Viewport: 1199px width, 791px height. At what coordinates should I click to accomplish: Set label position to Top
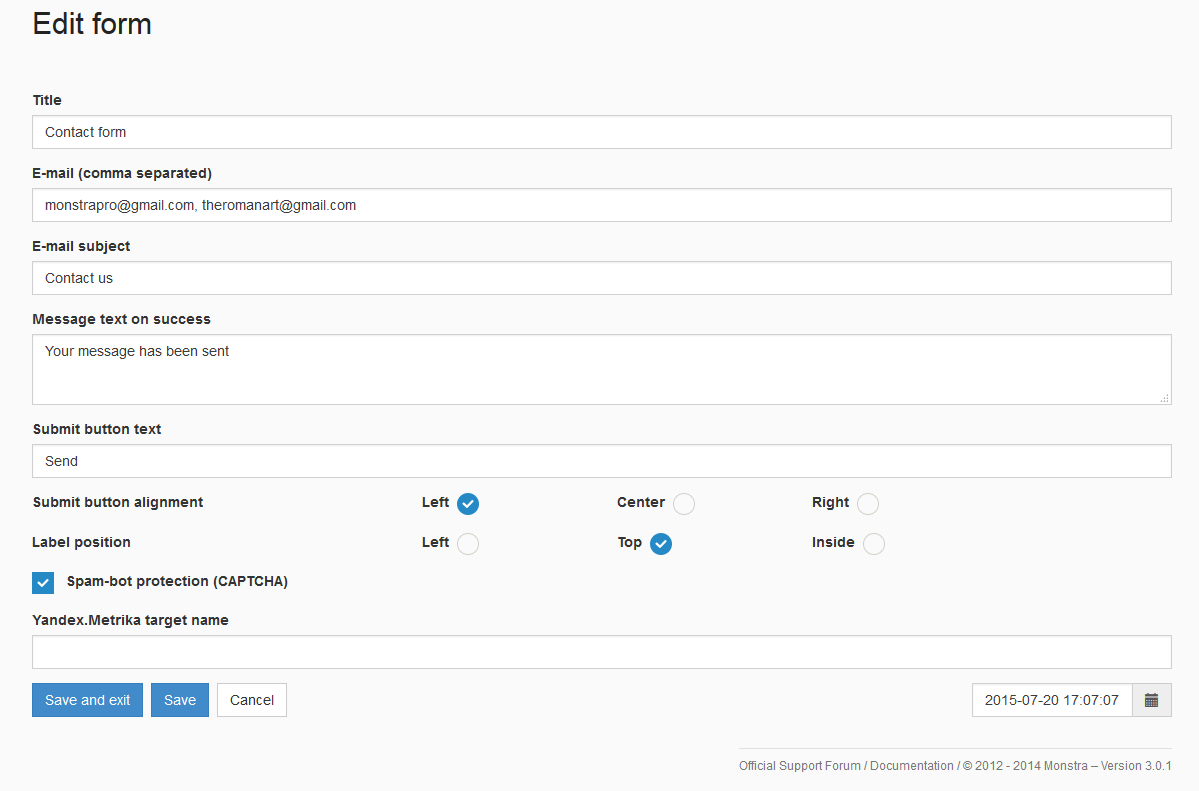pyautogui.click(x=661, y=544)
